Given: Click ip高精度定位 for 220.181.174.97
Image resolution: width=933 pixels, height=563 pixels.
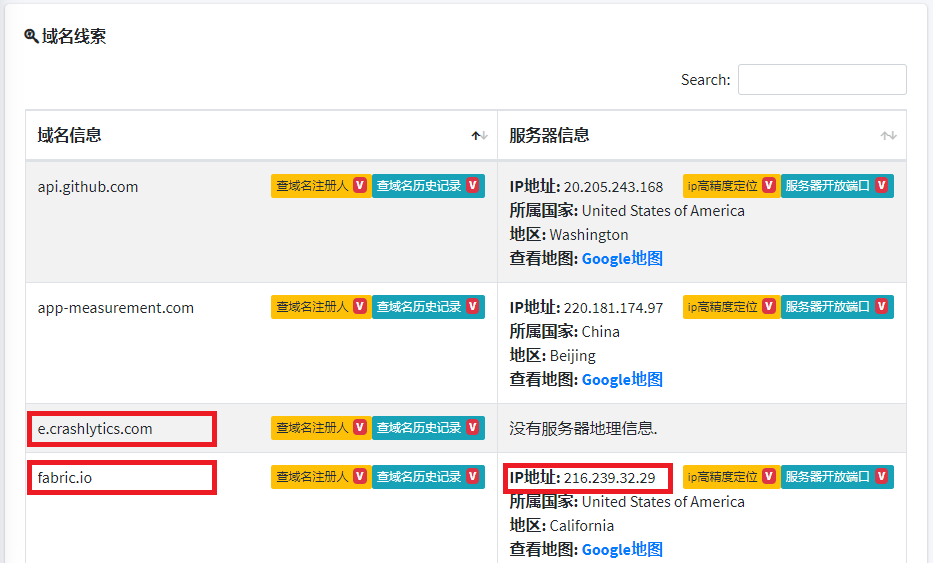Looking at the screenshot, I should [x=731, y=306].
